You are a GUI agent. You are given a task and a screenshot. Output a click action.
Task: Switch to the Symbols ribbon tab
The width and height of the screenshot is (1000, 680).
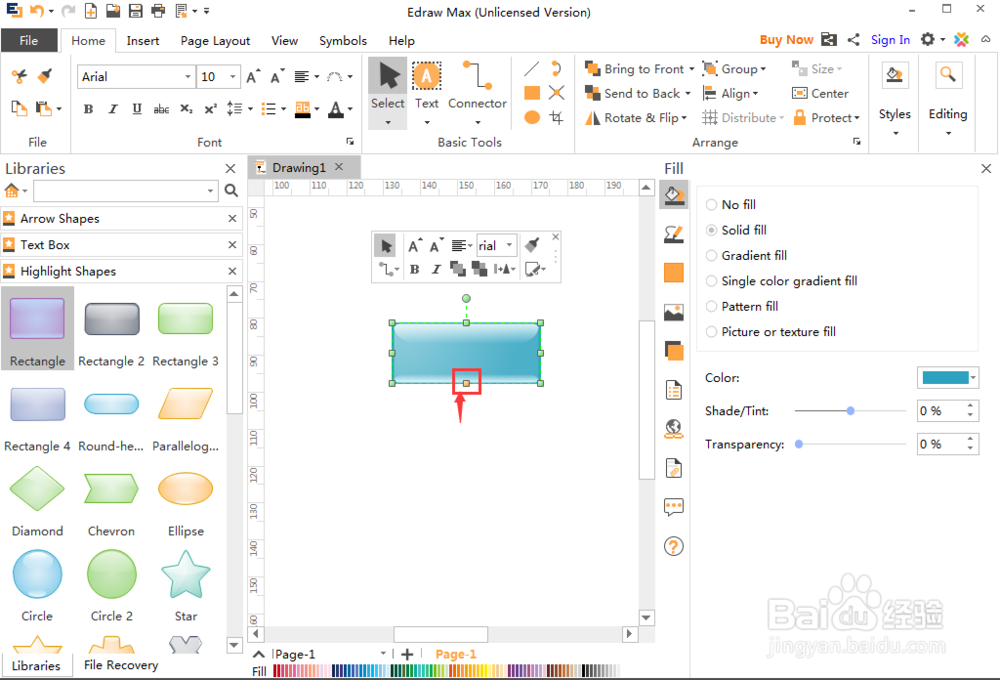point(342,41)
